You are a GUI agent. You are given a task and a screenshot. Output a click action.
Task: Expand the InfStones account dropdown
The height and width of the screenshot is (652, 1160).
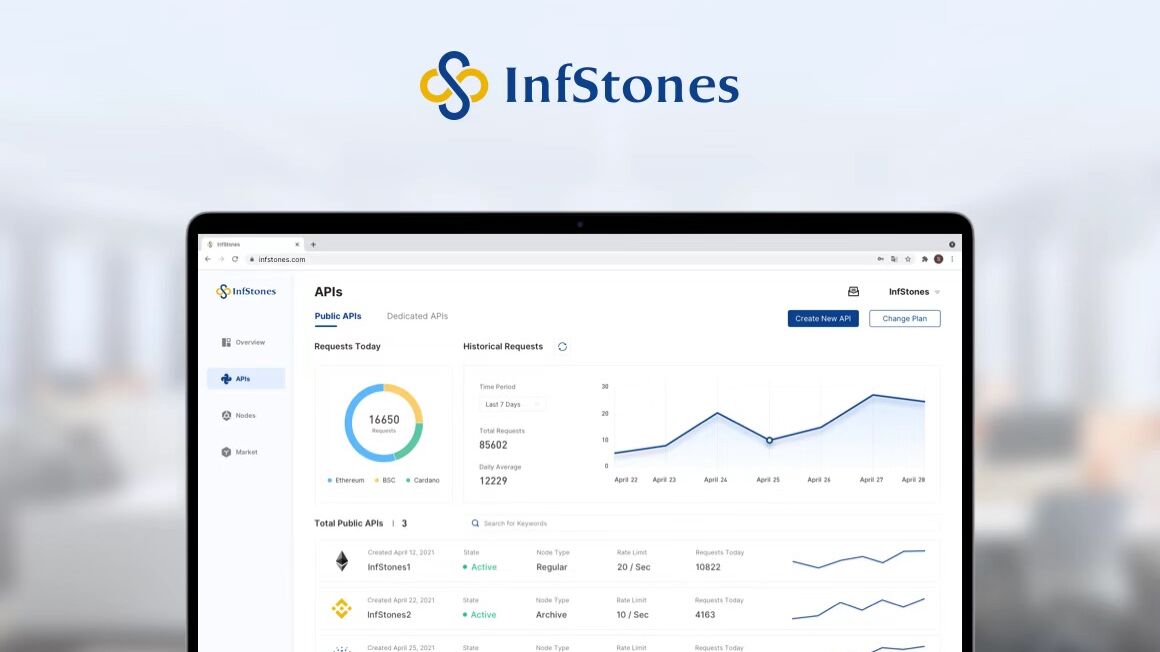[914, 292]
